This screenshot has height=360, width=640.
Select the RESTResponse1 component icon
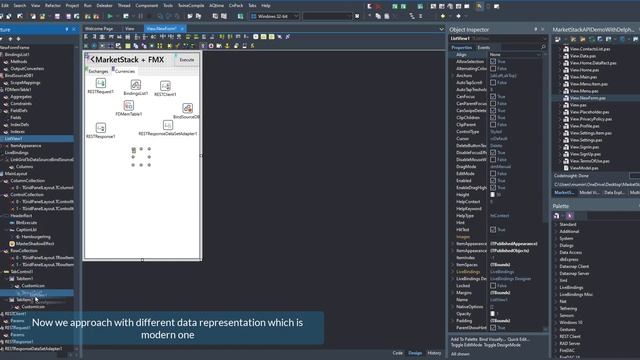pyautogui.click(x=100, y=128)
